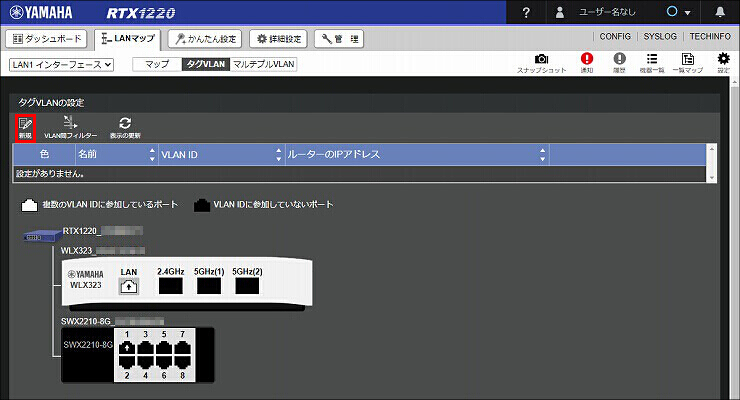Click the notification bell icon

tap(720, 12)
